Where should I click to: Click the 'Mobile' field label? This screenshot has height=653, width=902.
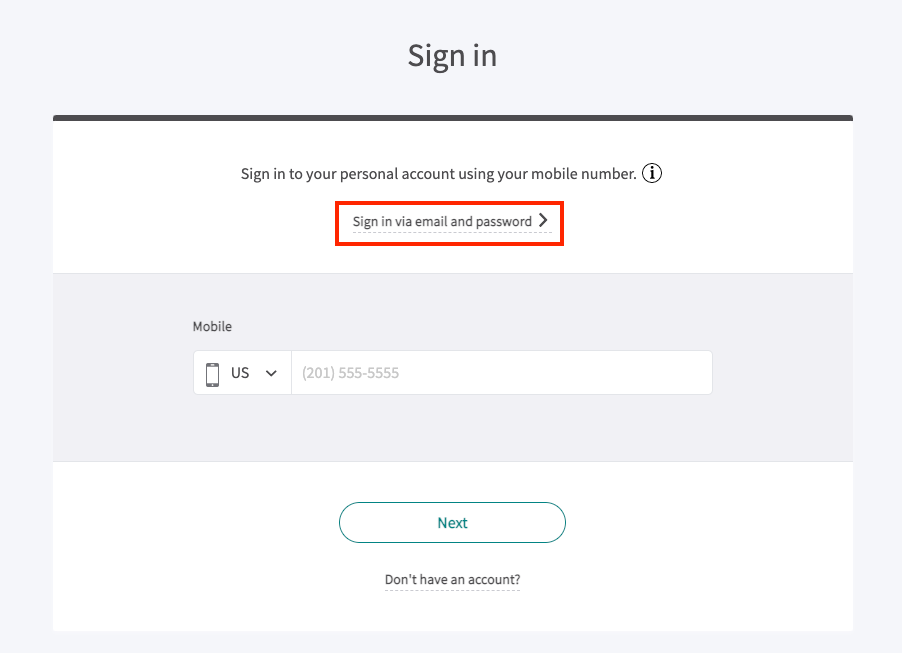[212, 326]
